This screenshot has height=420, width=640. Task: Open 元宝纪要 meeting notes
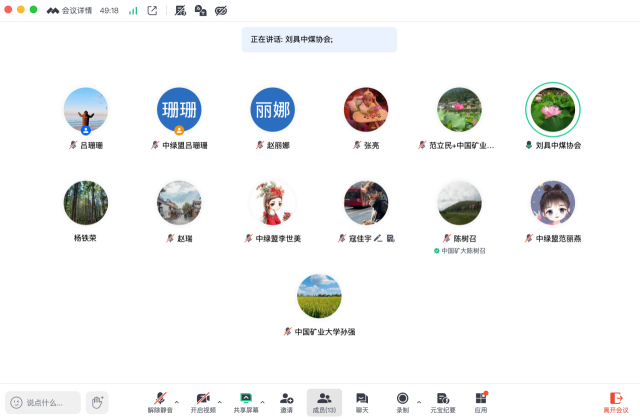point(443,398)
